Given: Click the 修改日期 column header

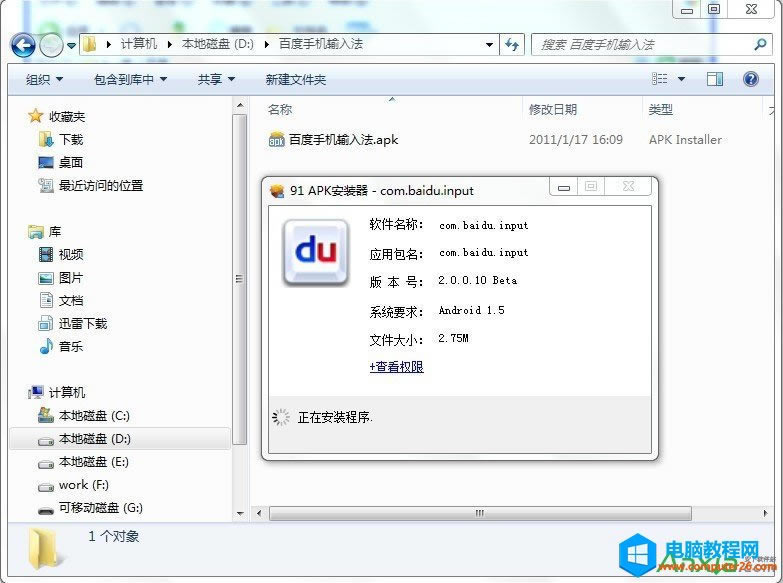Looking at the screenshot, I should [x=553, y=110].
